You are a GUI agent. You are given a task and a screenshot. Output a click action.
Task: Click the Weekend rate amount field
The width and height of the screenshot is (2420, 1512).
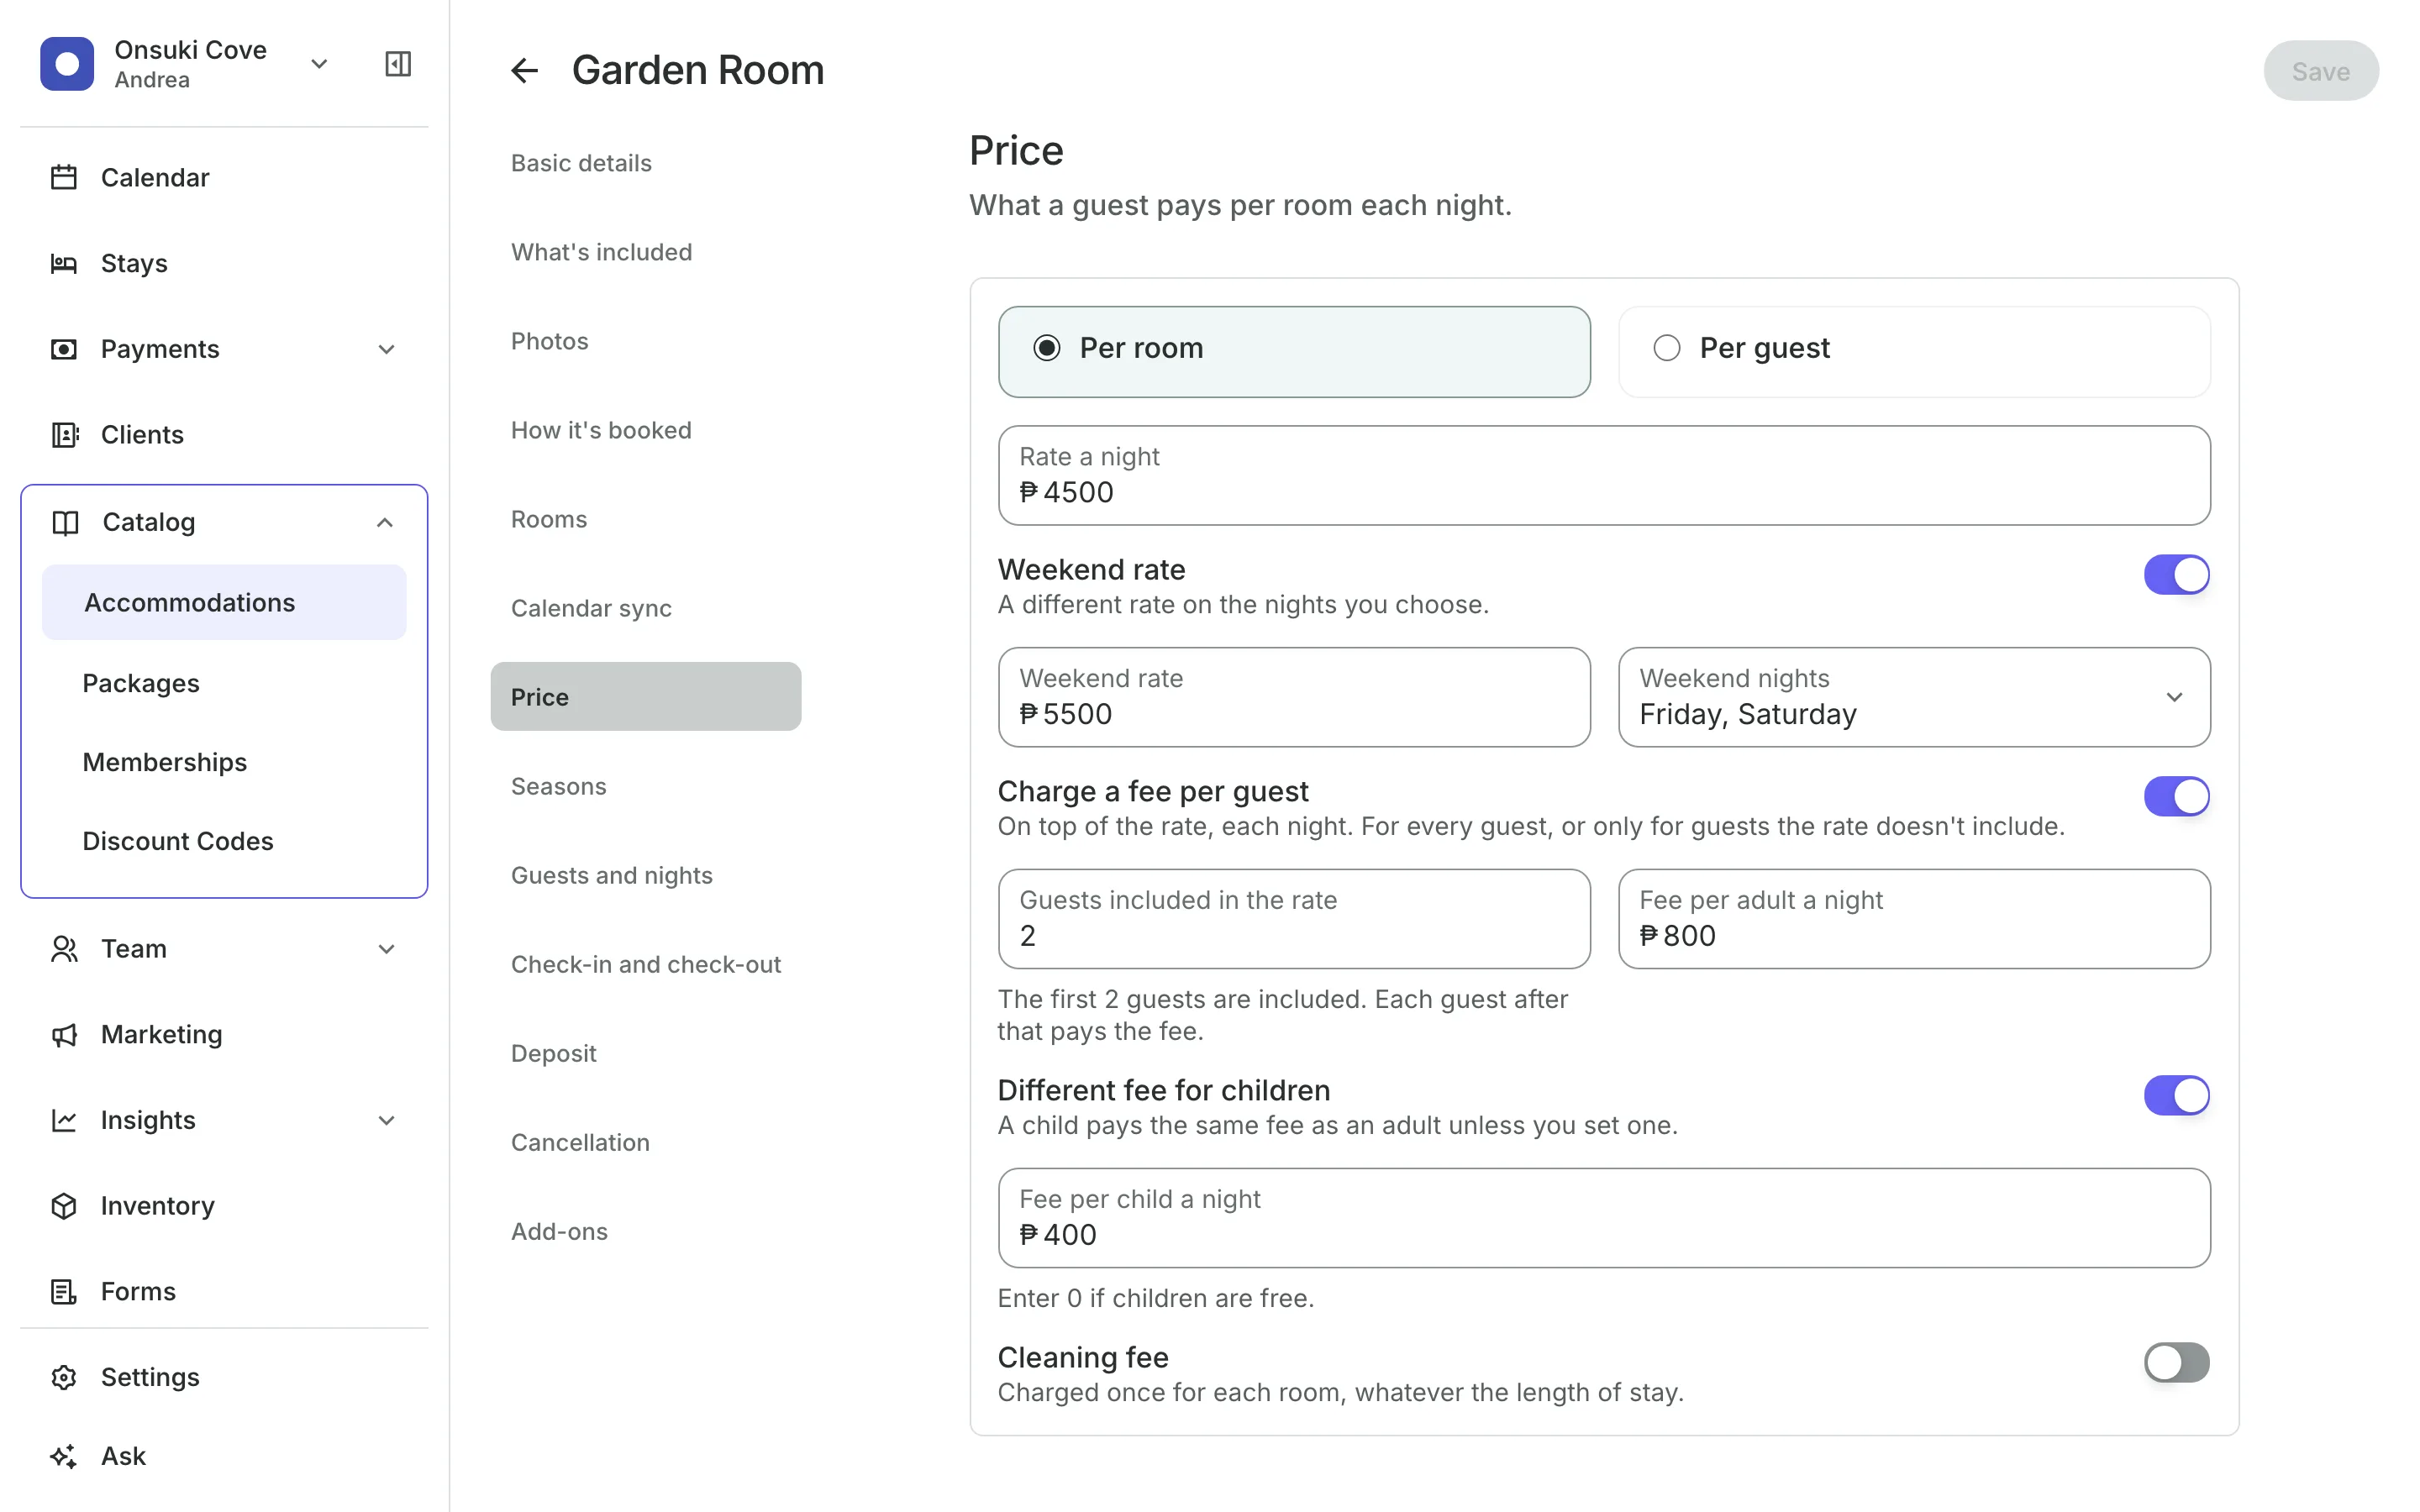(1294, 697)
